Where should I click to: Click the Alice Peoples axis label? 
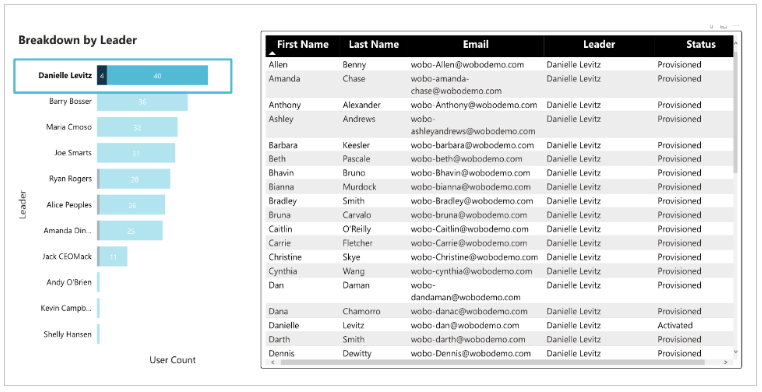[x=69, y=205]
